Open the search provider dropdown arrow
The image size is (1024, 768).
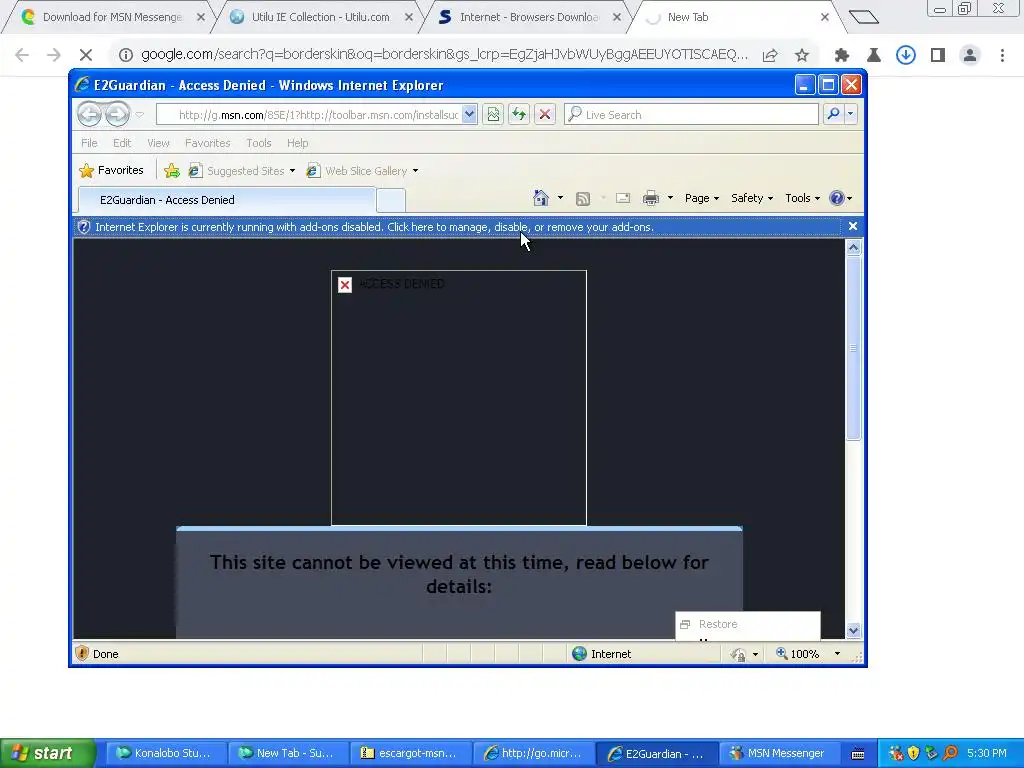coord(850,114)
